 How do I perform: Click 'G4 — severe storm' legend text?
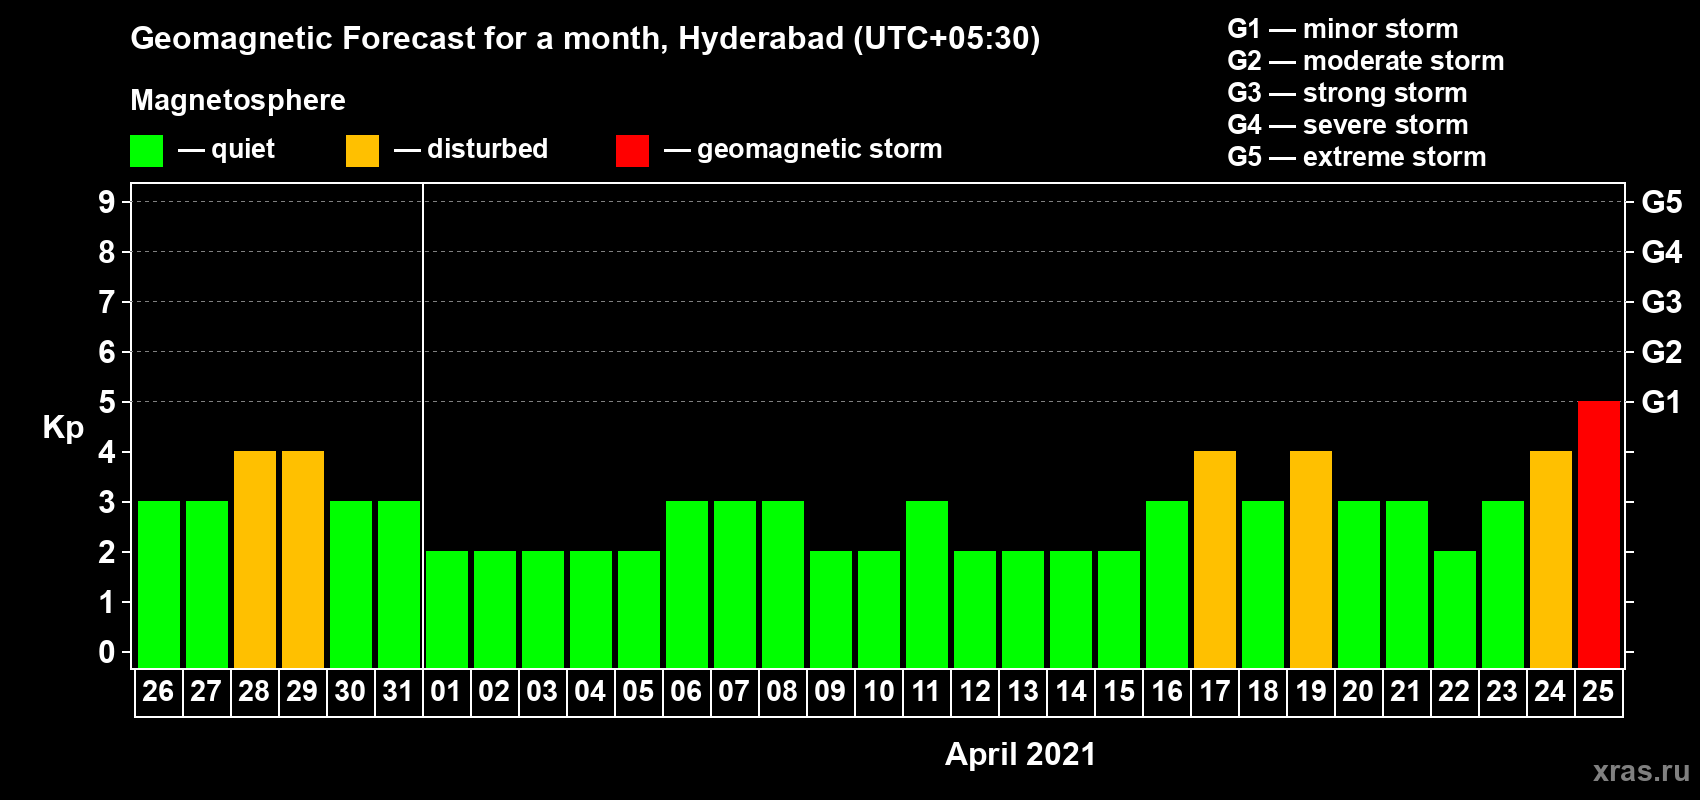click(1347, 125)
